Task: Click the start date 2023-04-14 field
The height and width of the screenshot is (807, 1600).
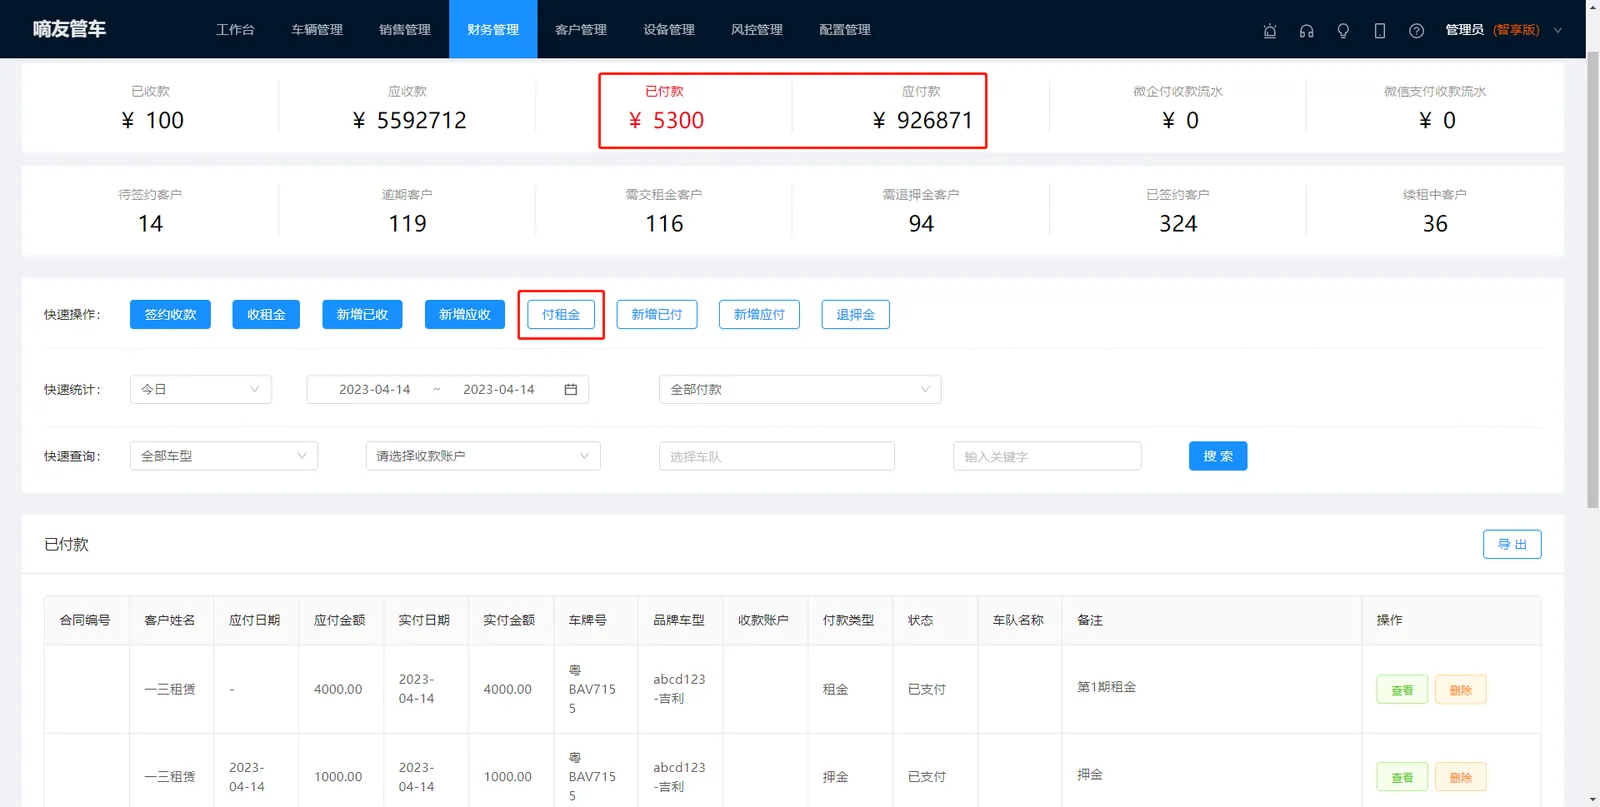Action: [375, 389]
